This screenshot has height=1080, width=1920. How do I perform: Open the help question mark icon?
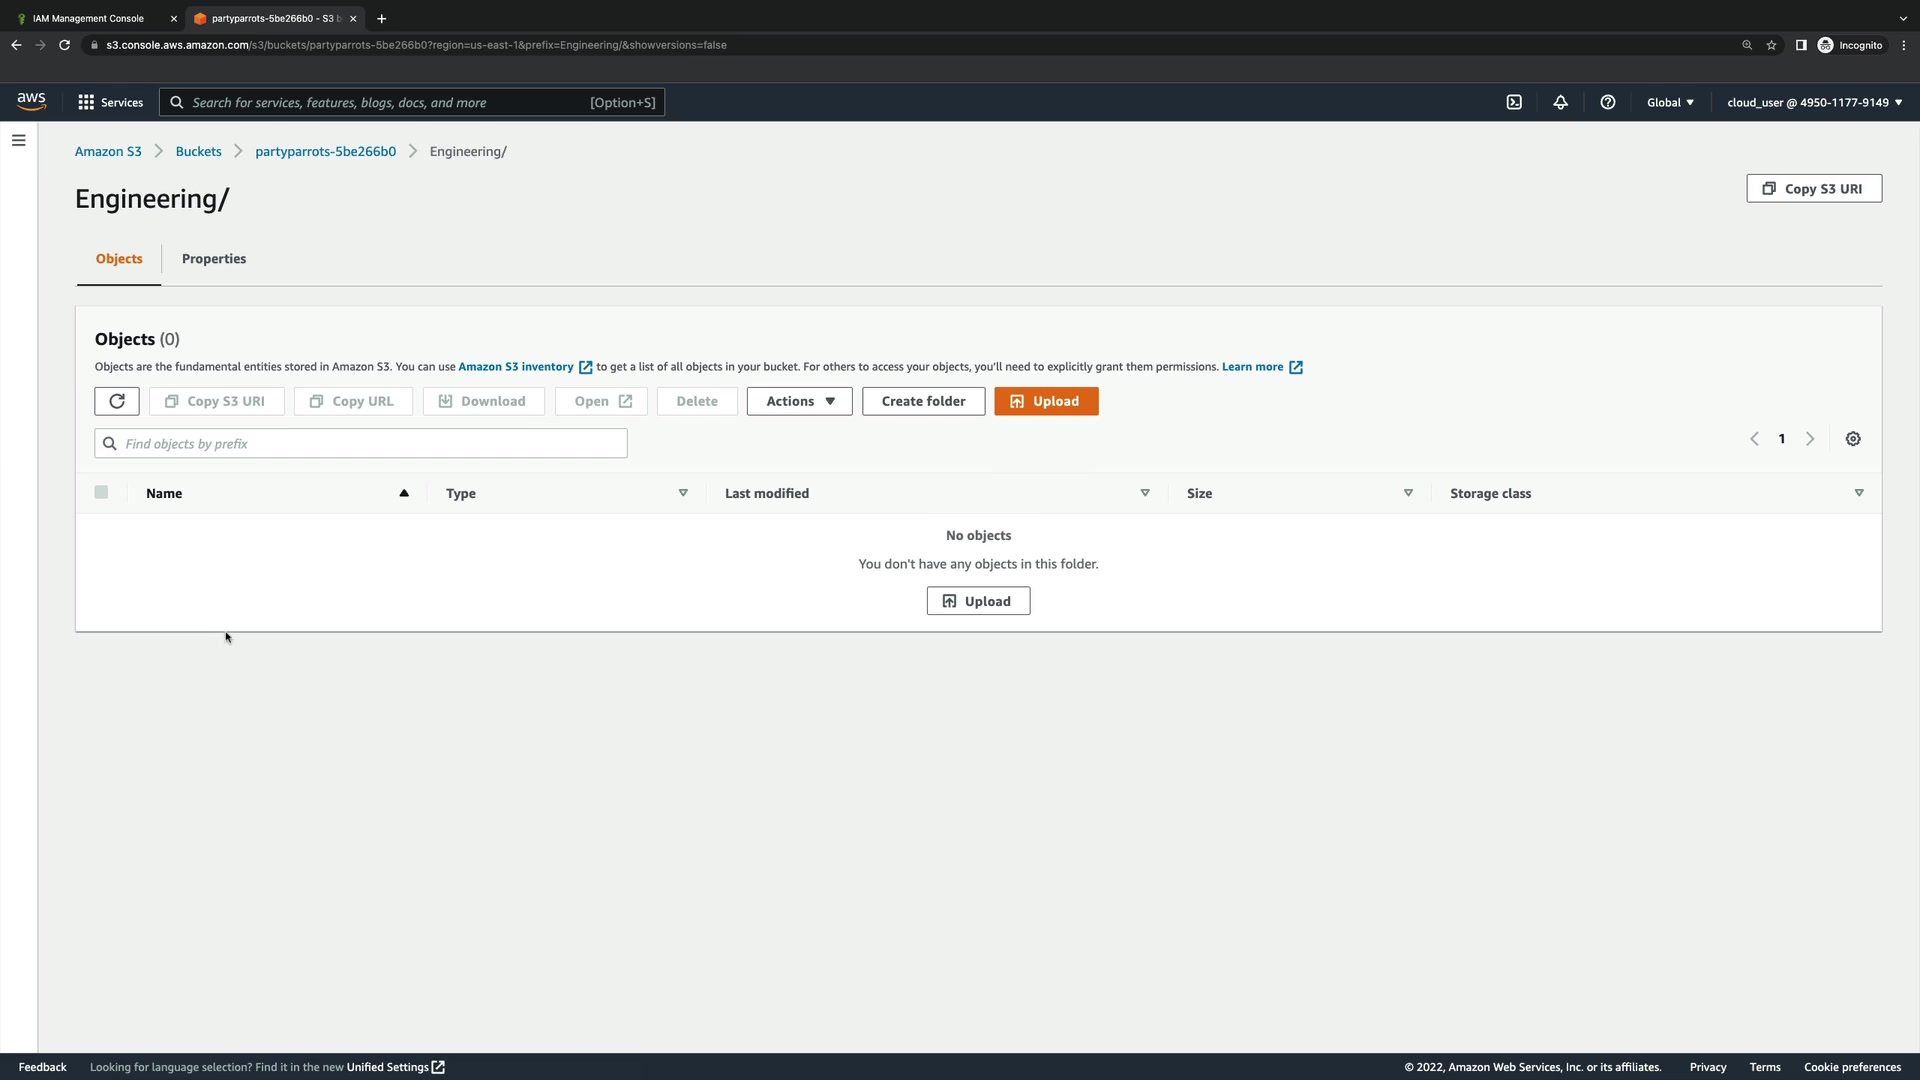pyautogui.click(x=1607, y=102)
